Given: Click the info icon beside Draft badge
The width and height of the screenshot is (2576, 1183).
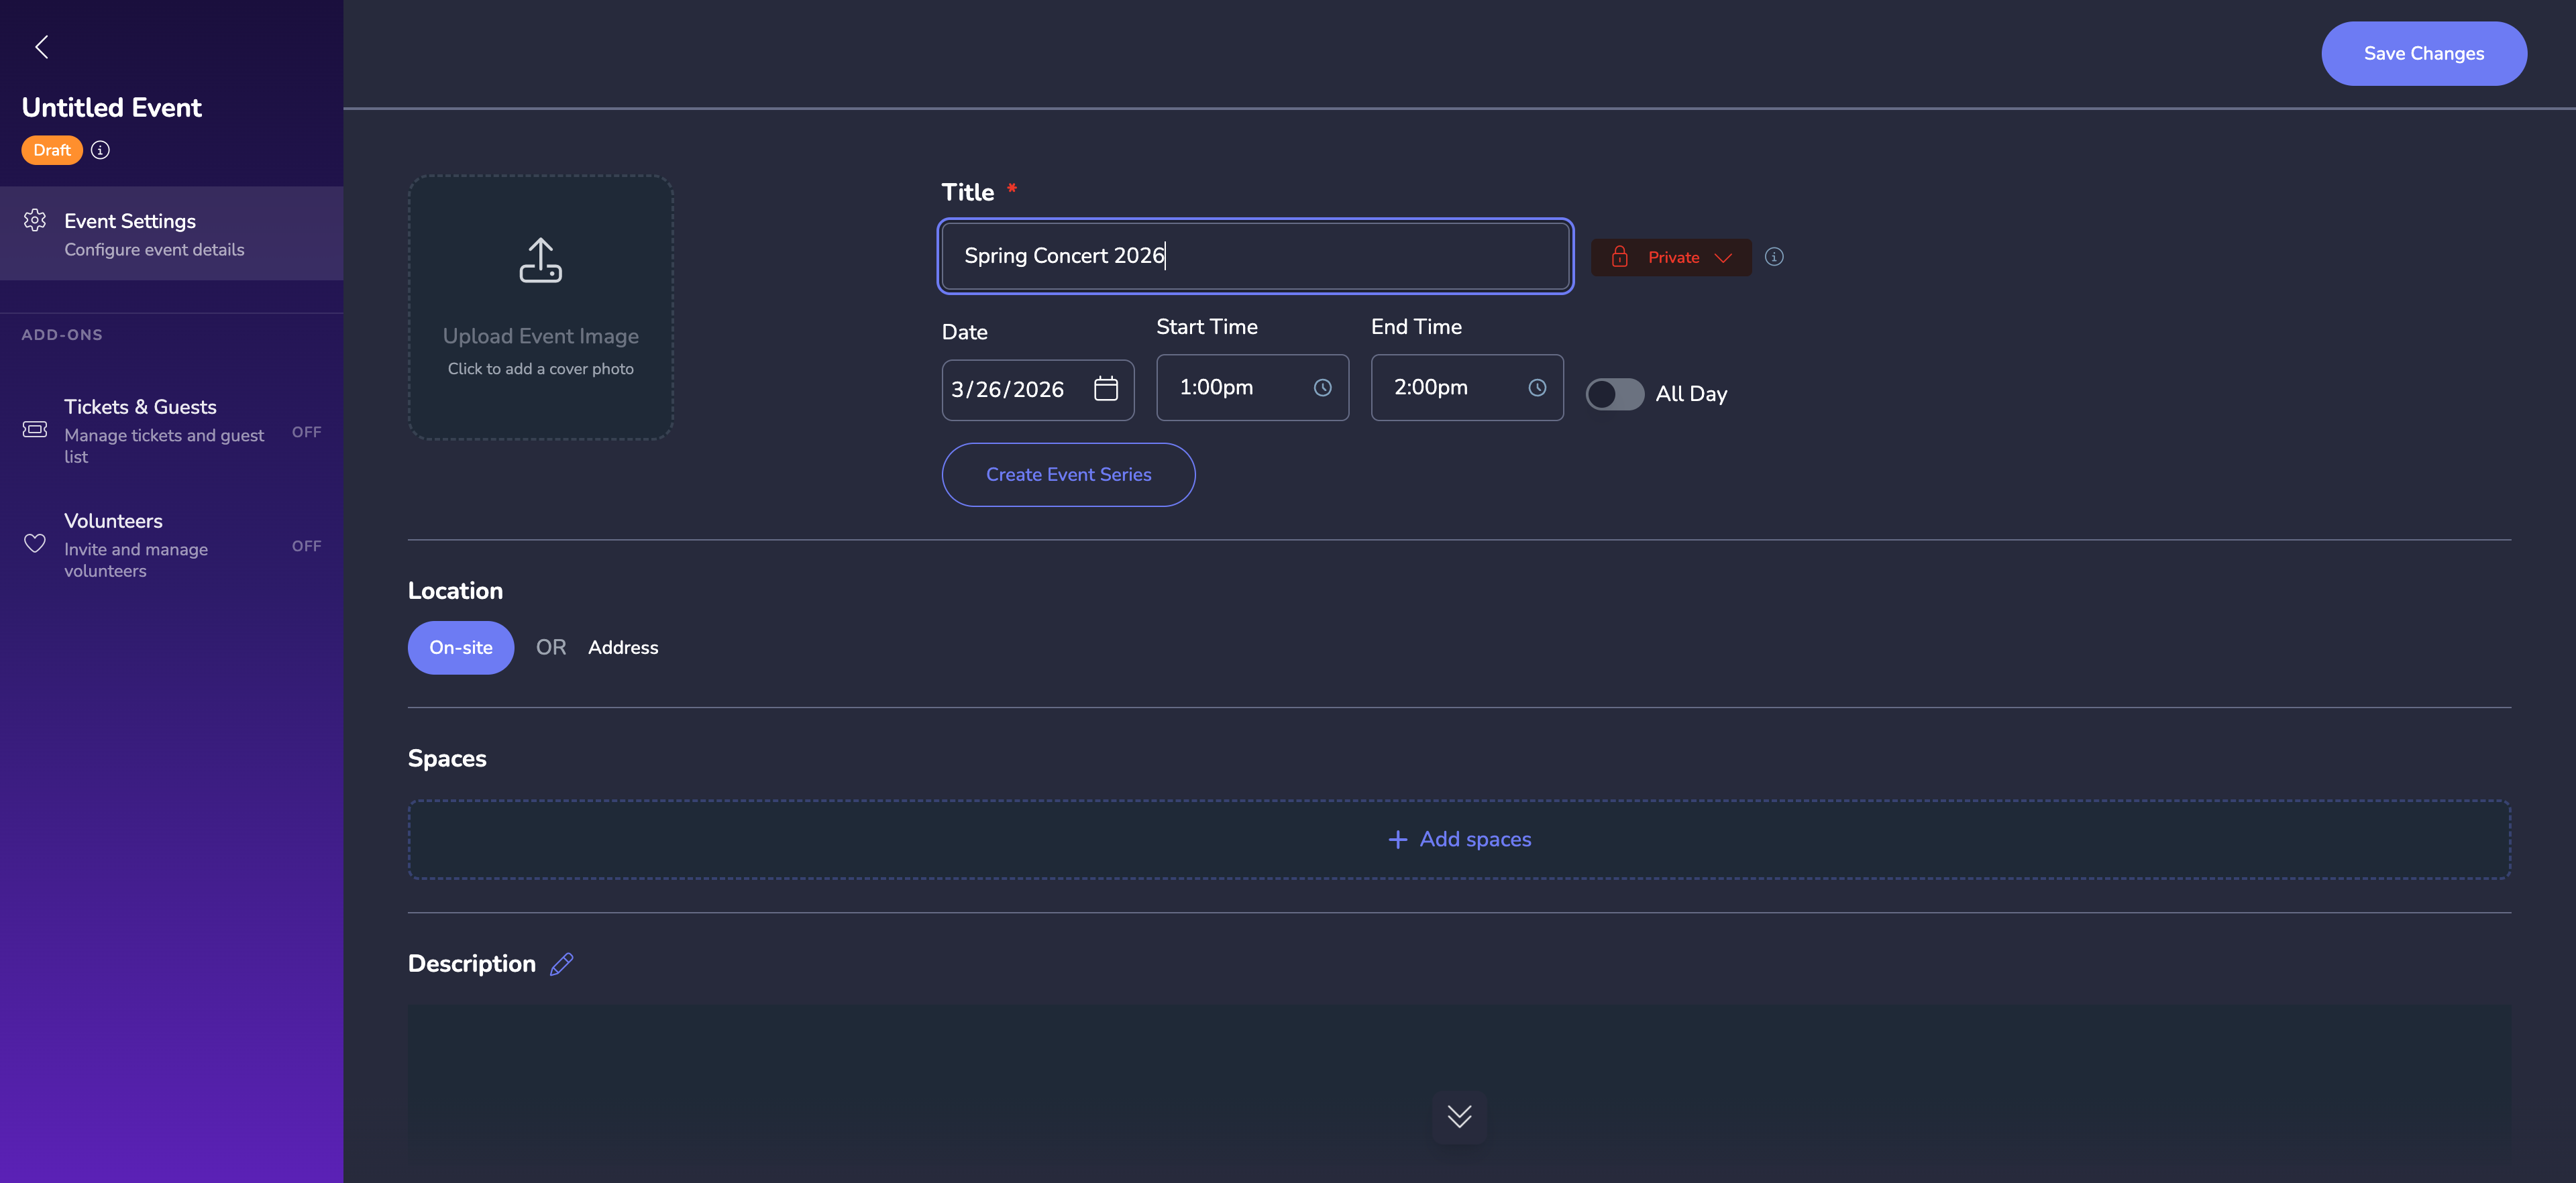Looking at the screenshot, I should point(100,150).
